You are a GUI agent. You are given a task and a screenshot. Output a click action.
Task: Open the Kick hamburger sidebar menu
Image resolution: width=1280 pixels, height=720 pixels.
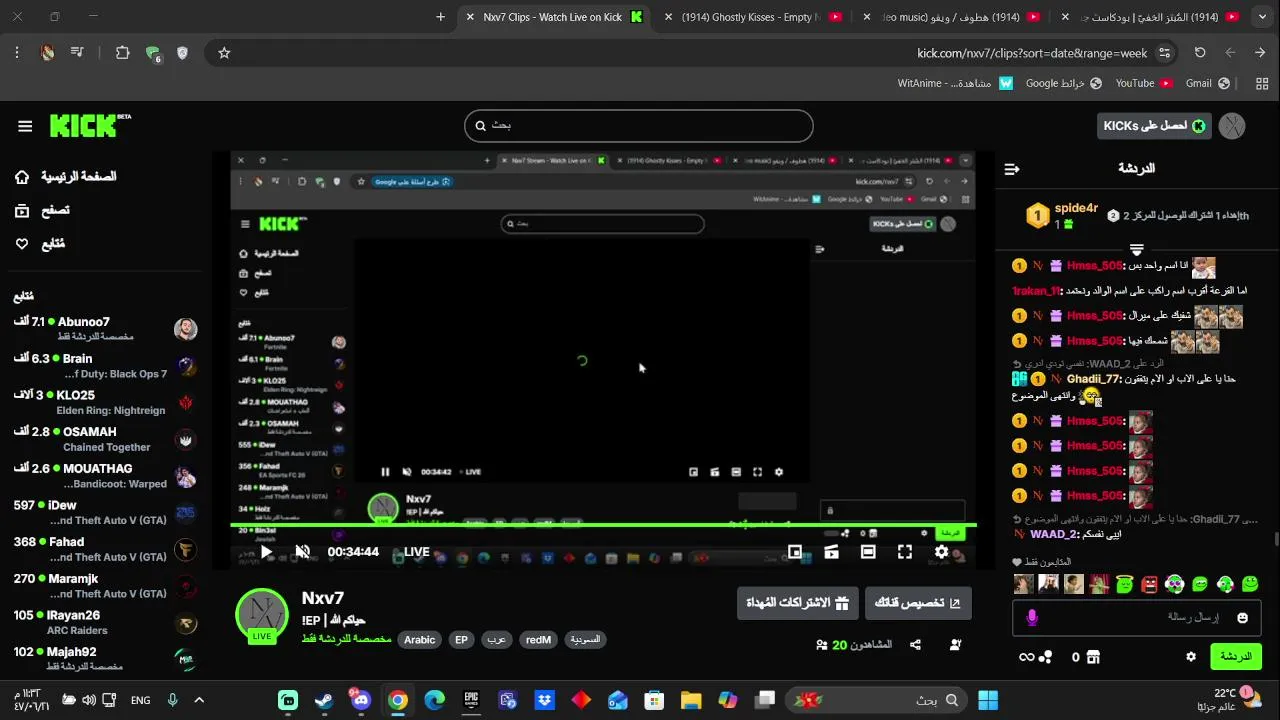[x=25, y=126]
